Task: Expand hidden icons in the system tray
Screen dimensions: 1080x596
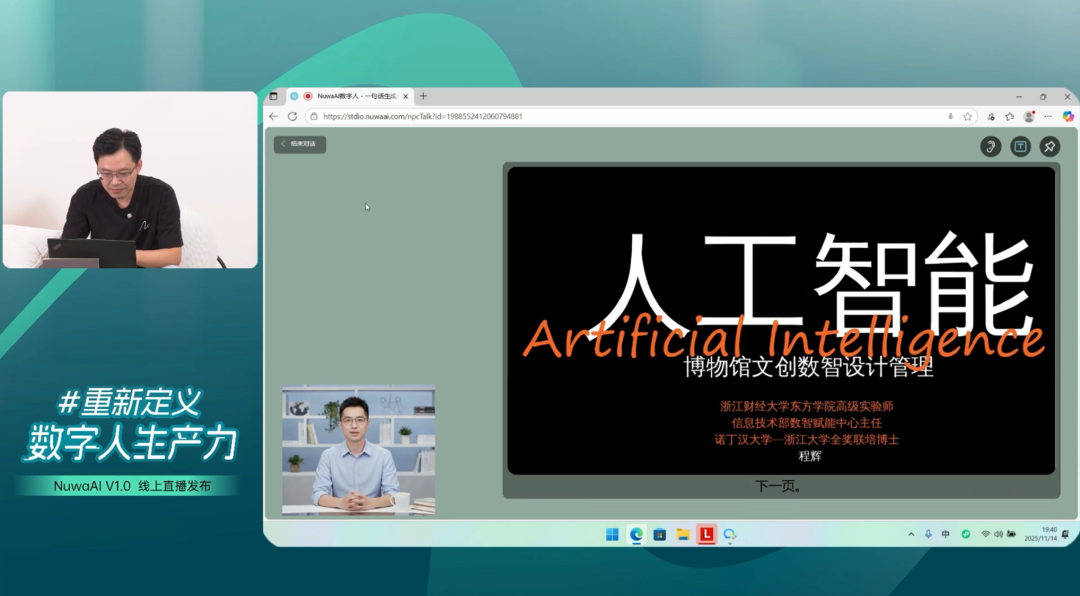Action: [911, 534]
